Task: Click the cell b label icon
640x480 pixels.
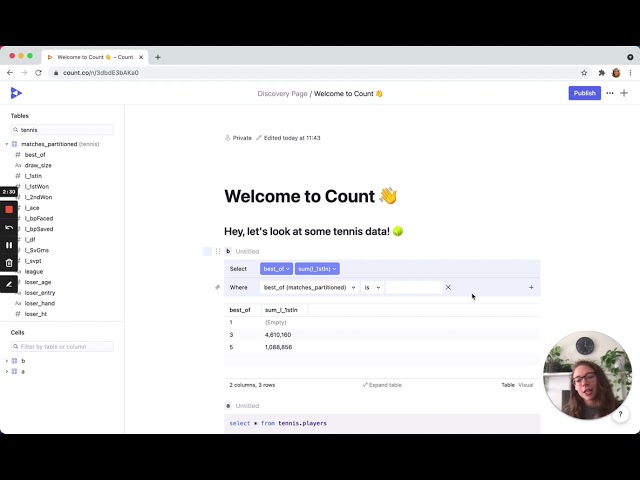Action: (x=228, y=251)
